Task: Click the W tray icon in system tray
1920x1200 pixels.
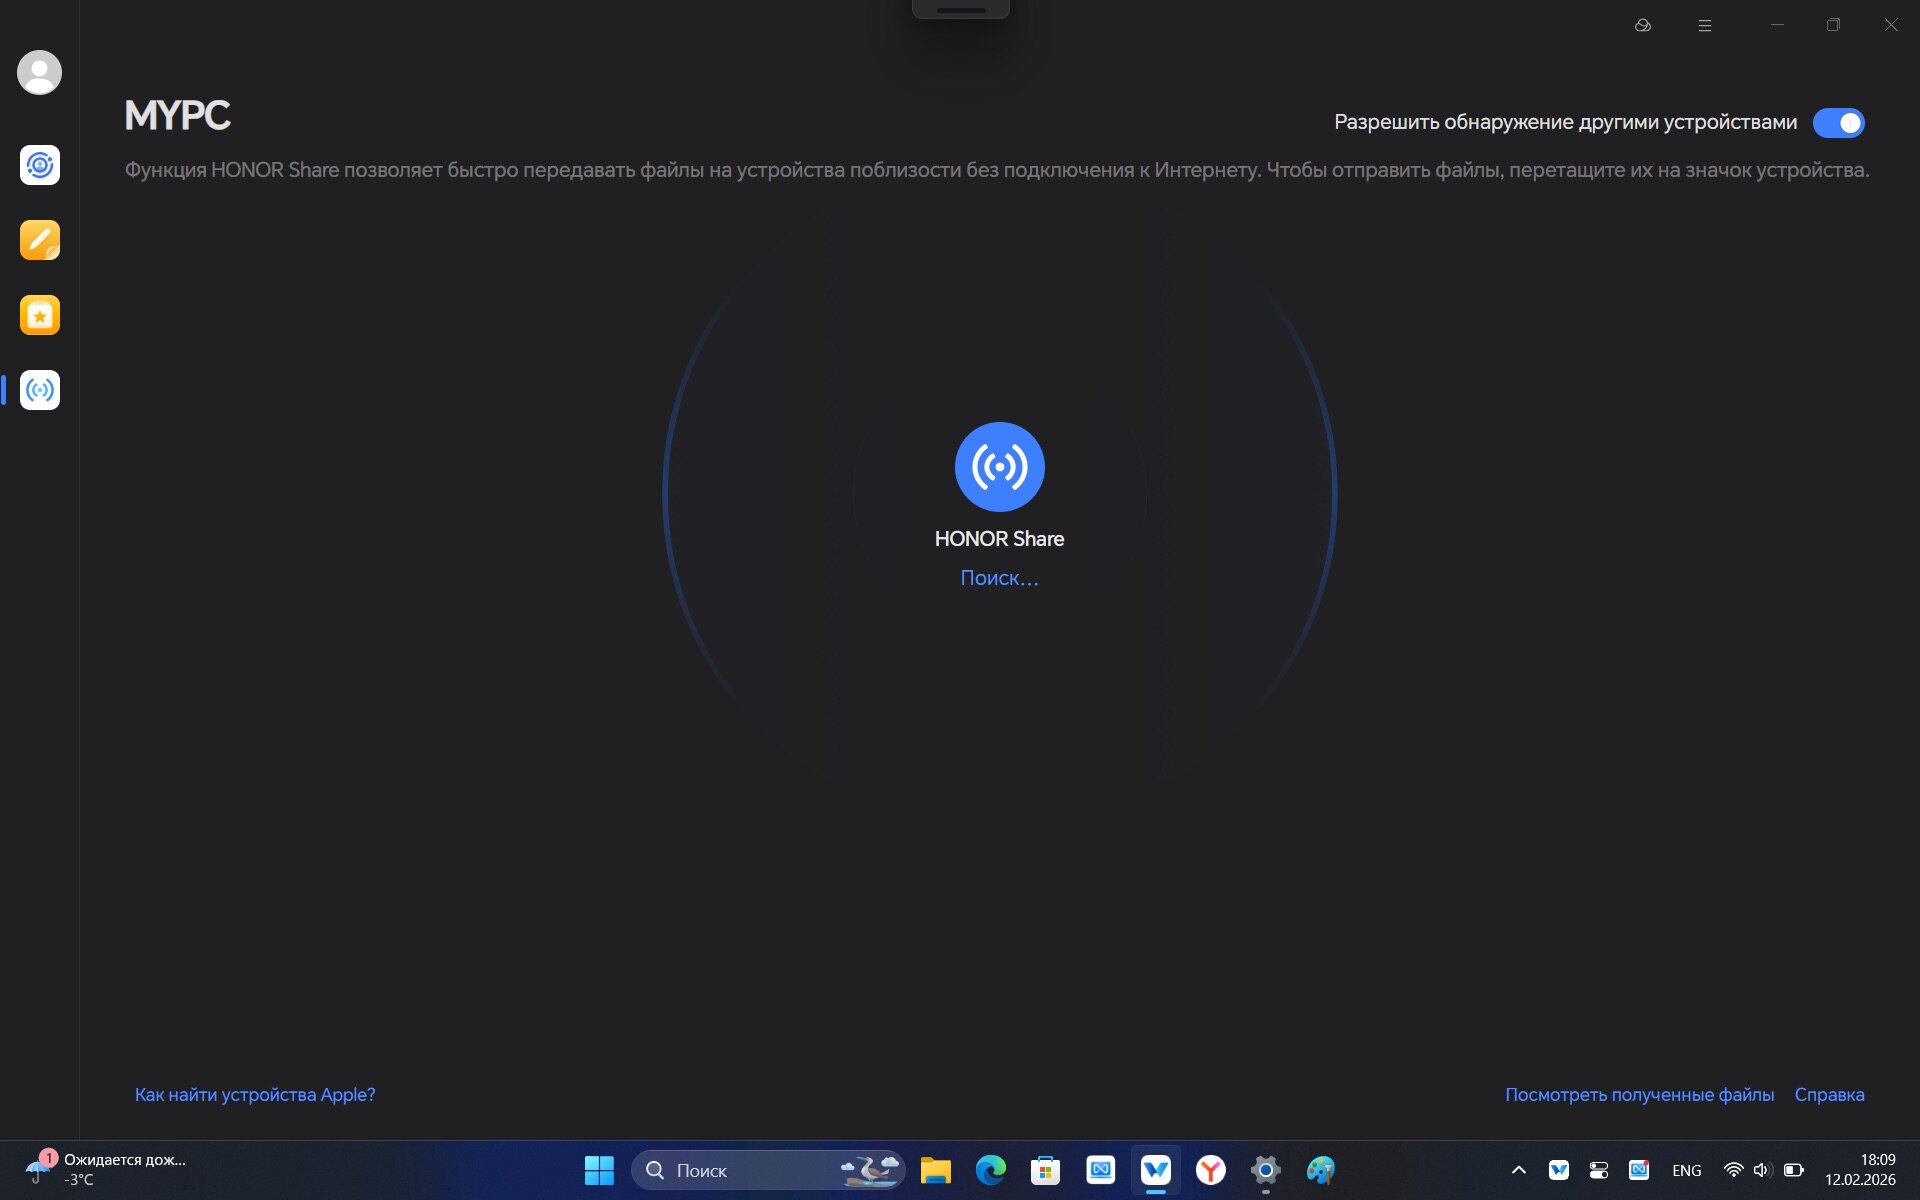Action: 1559,1170
